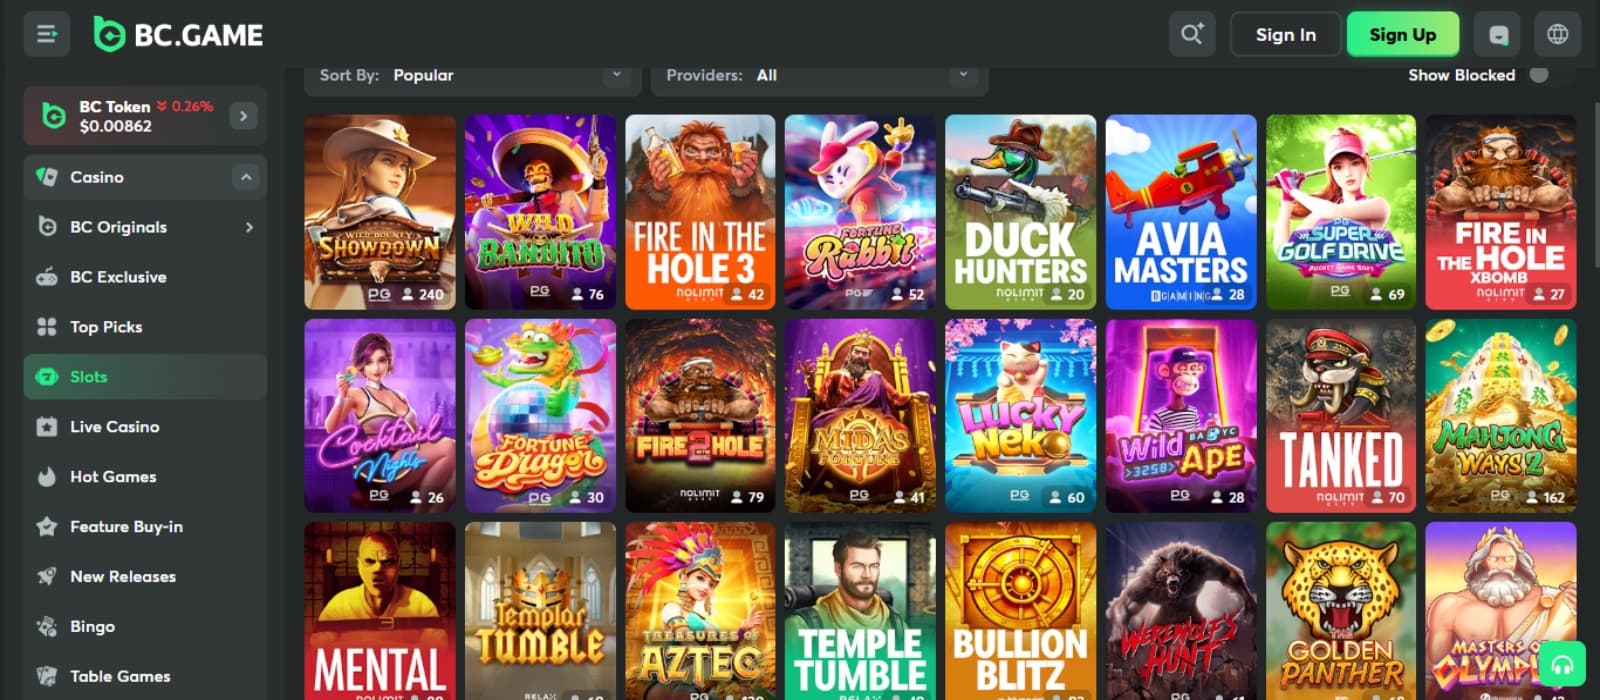Open Tanked game tile

click(x=1341, y=416)
